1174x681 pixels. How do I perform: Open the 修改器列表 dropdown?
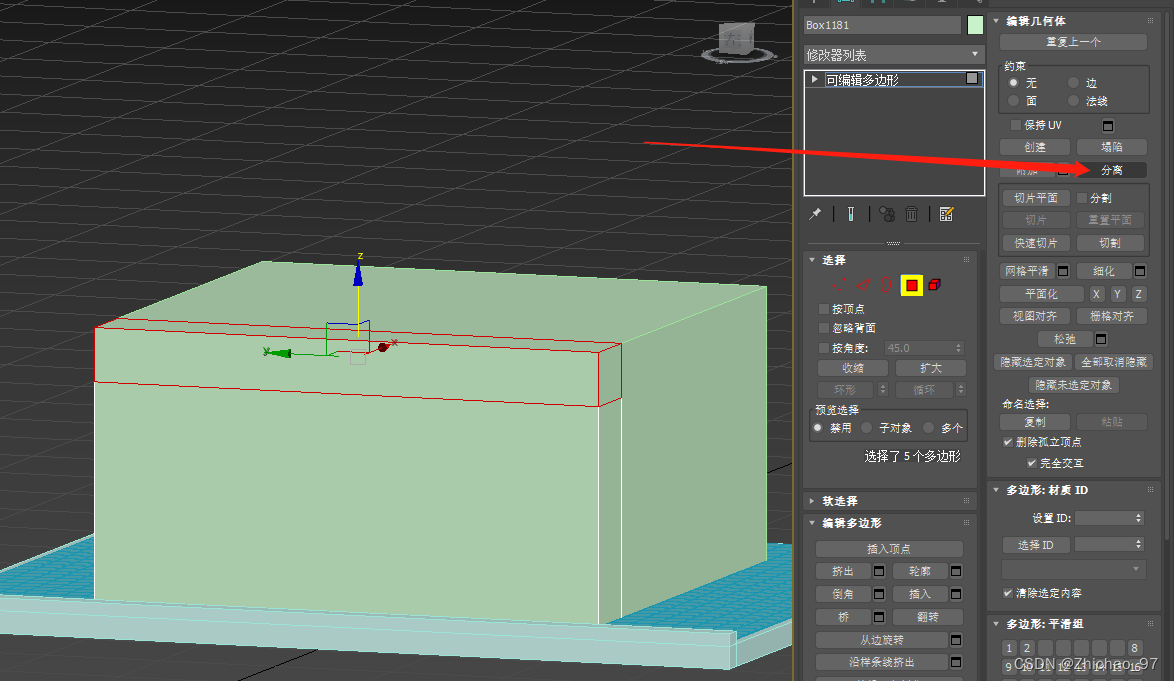[x=893, y=55]
